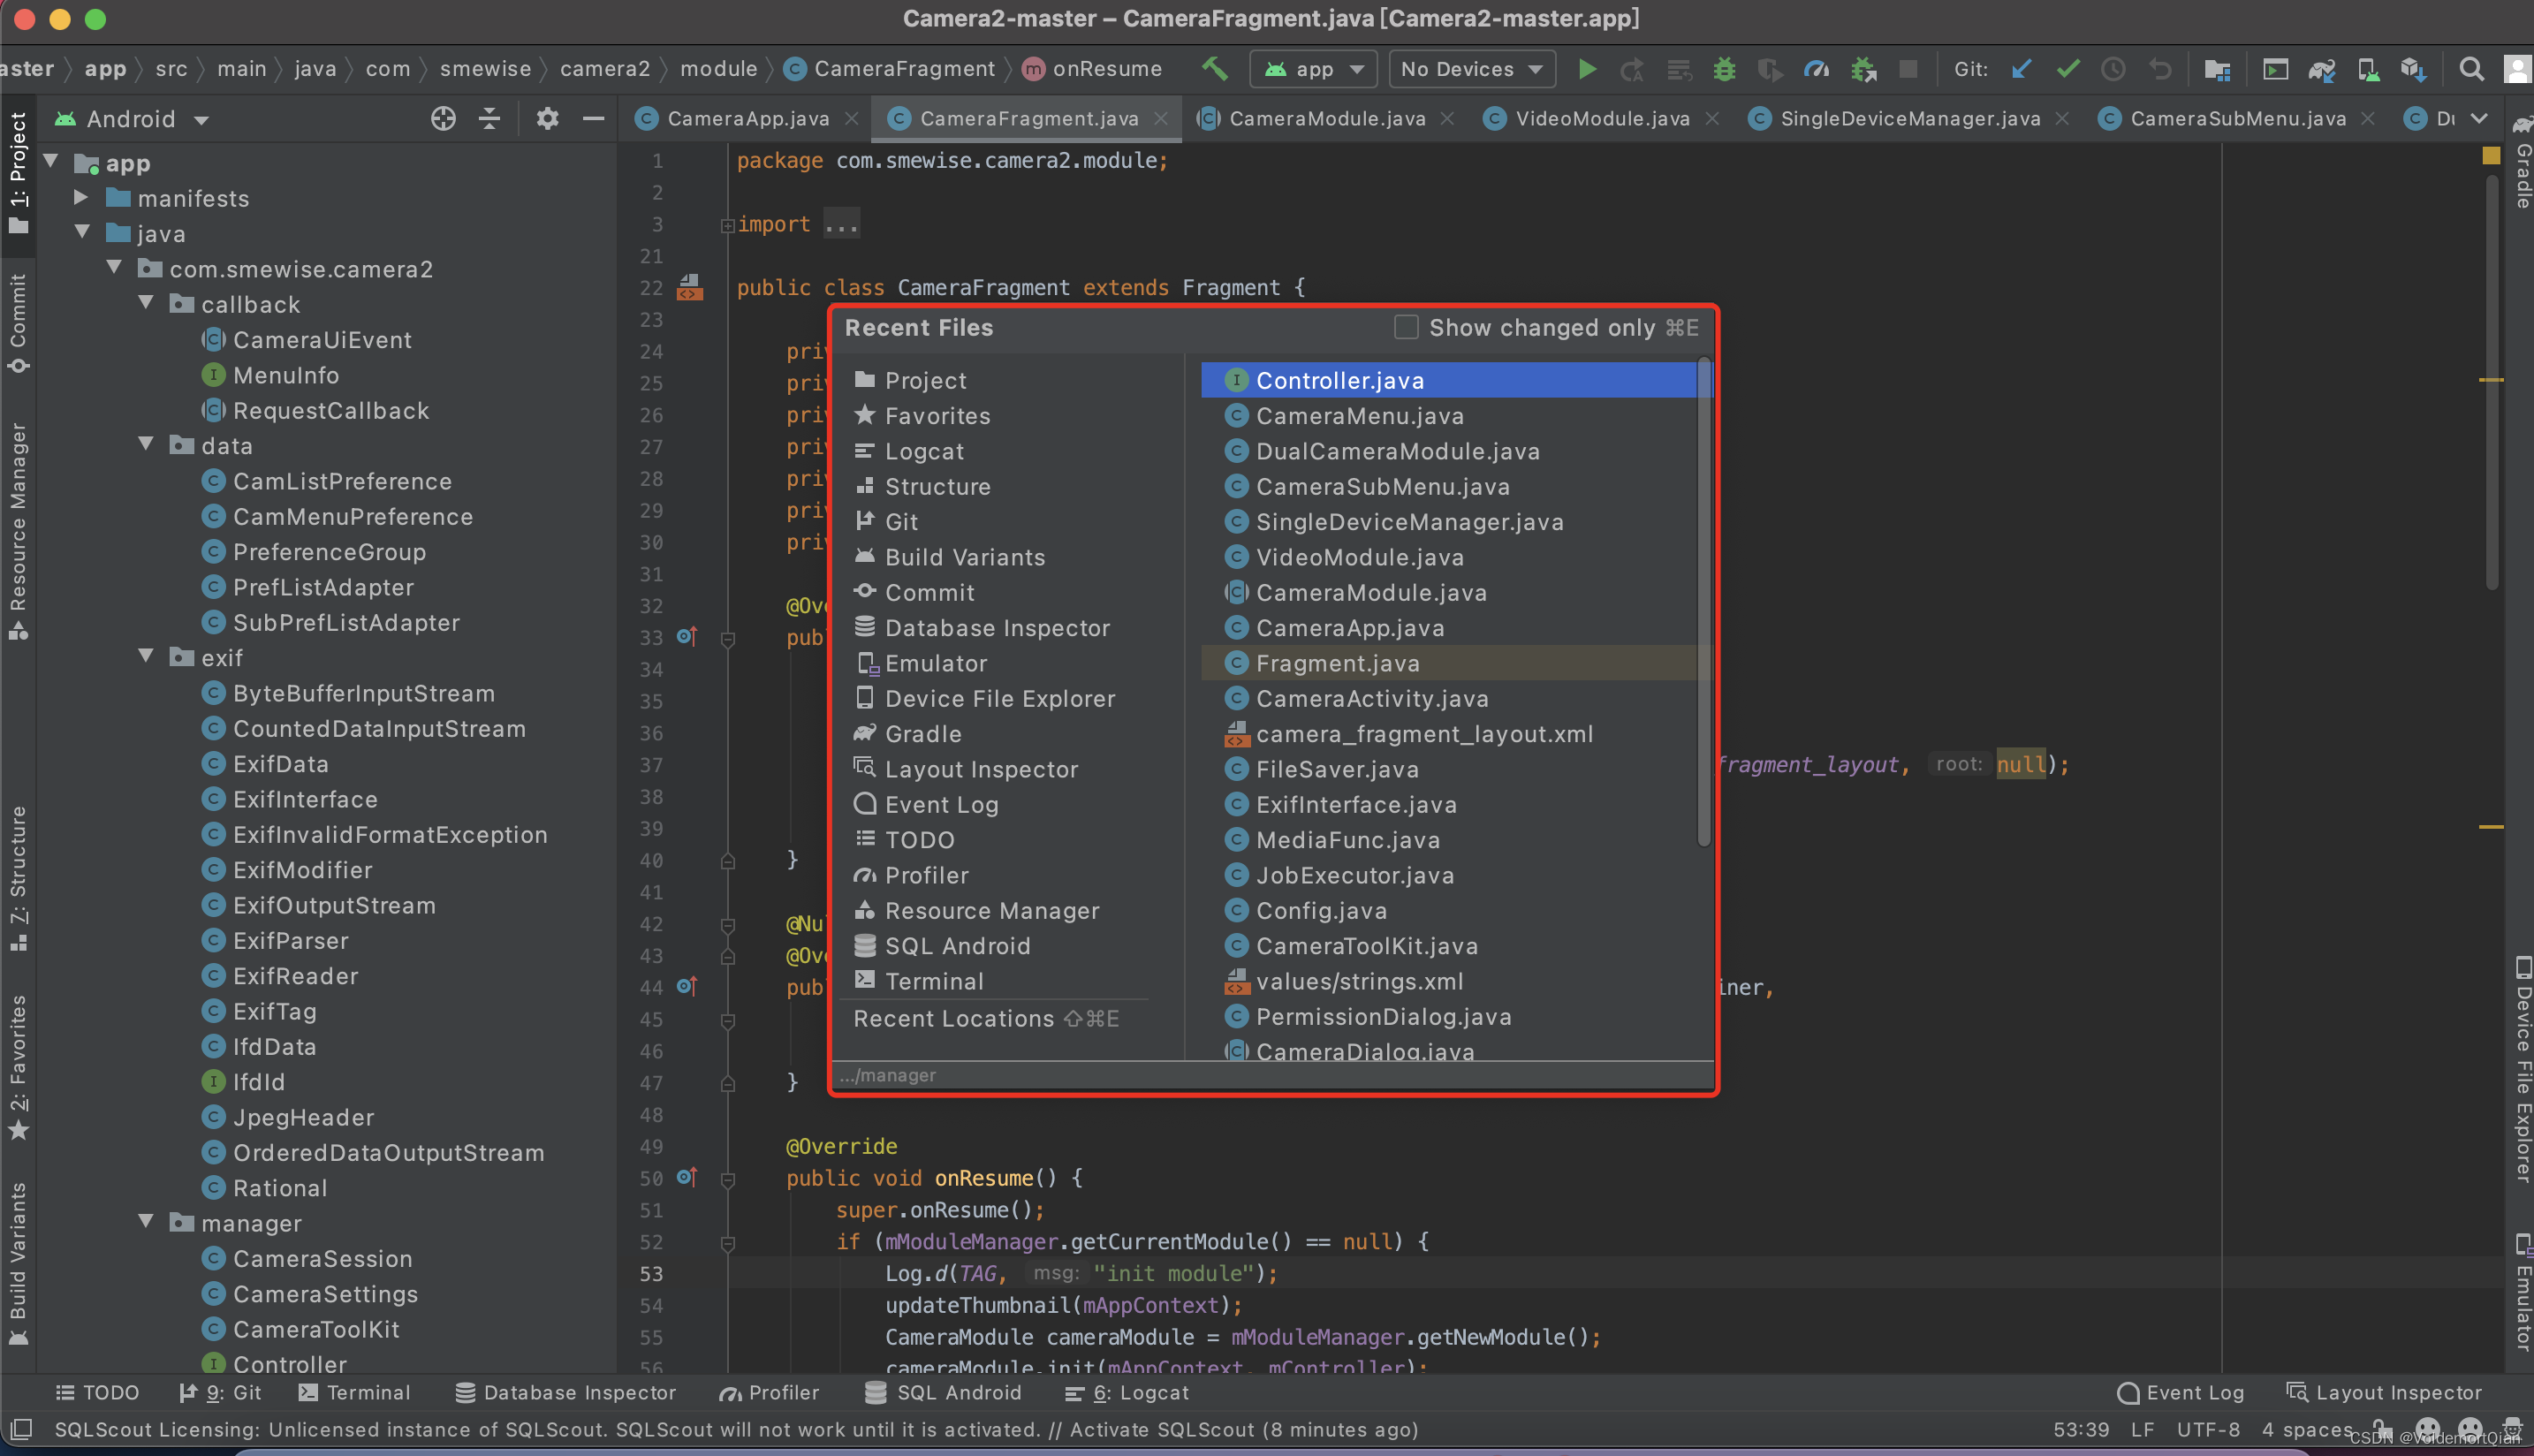Viewport: 2534px width, 1456px height.
Task: Show hidden editor tabs dropdown arrow
Action: coord(2479,119)
